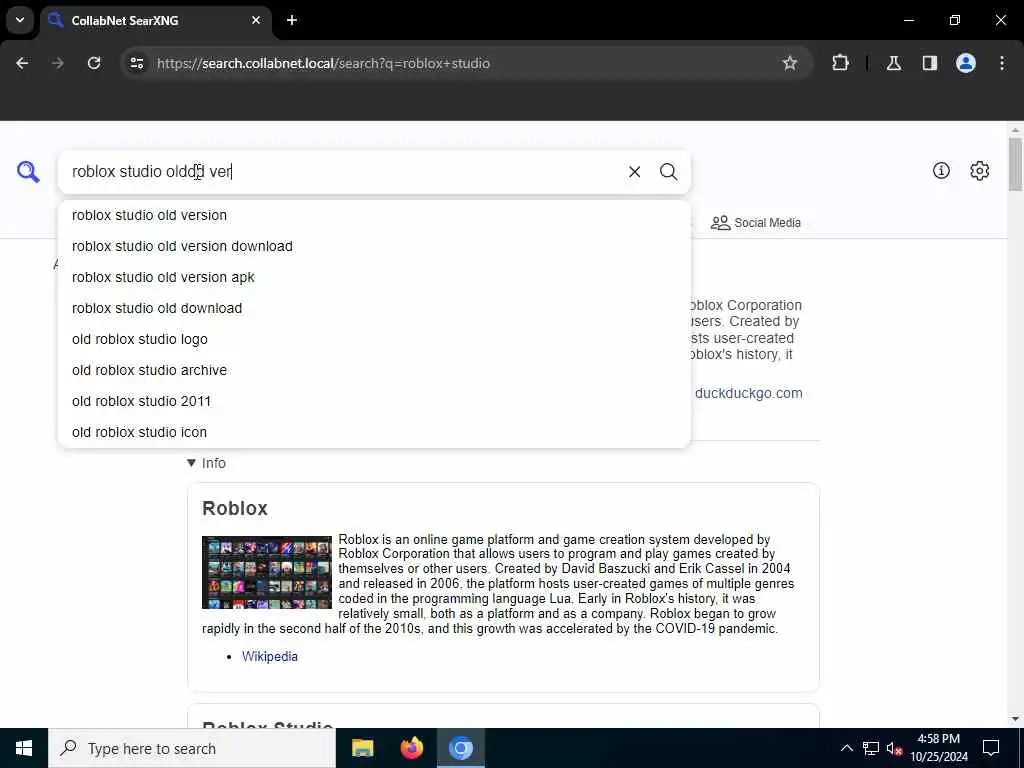Click the Chrome taskbar icon
The height and width of the screenshot is (768, 1024).
point(460,748)
